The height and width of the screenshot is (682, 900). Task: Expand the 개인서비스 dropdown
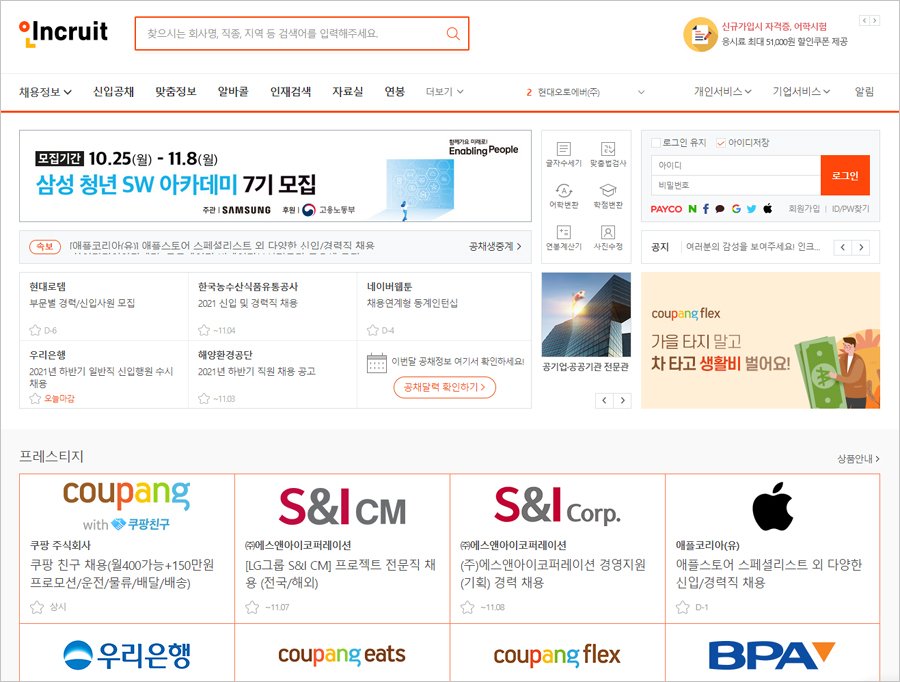(x=723, y=92)
